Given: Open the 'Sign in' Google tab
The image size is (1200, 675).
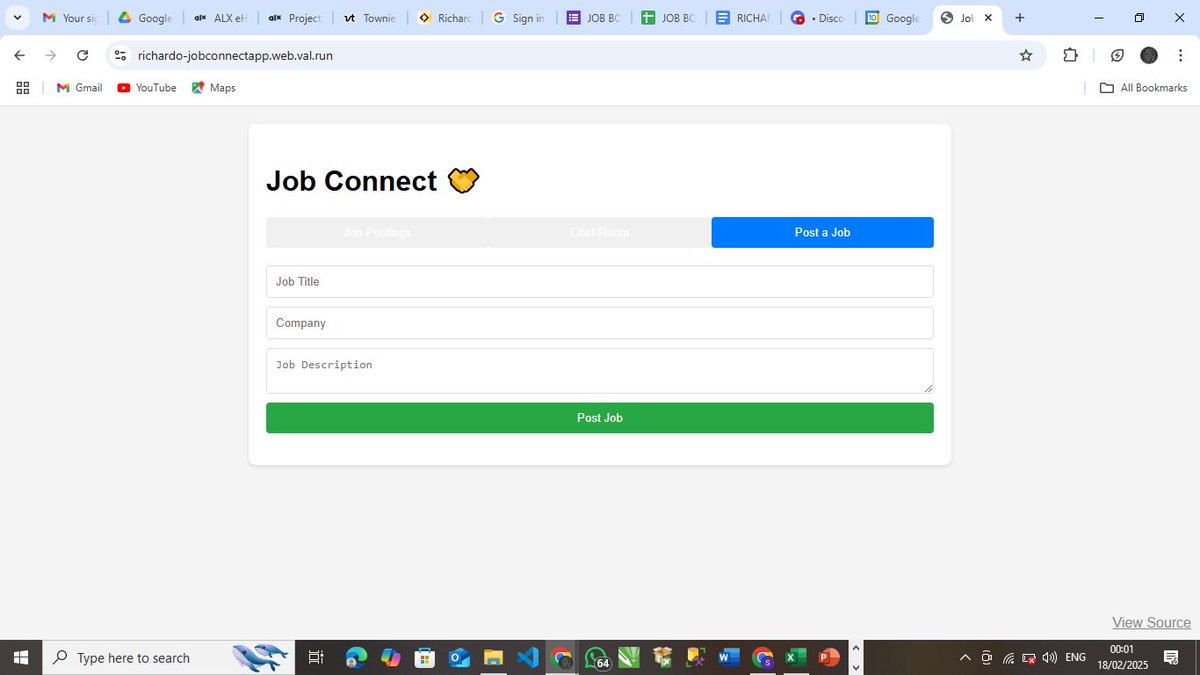Looking at the screenshot, I should (519, 18).
